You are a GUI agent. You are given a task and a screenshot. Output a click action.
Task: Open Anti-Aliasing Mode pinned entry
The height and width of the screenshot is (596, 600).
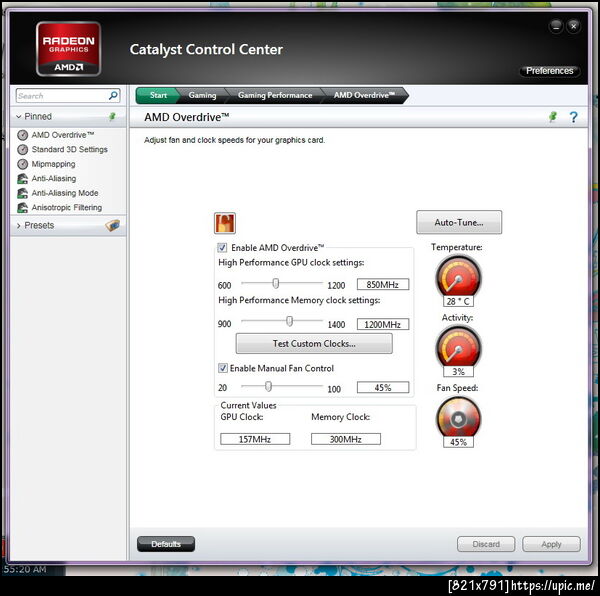click(x=65, y=193)
